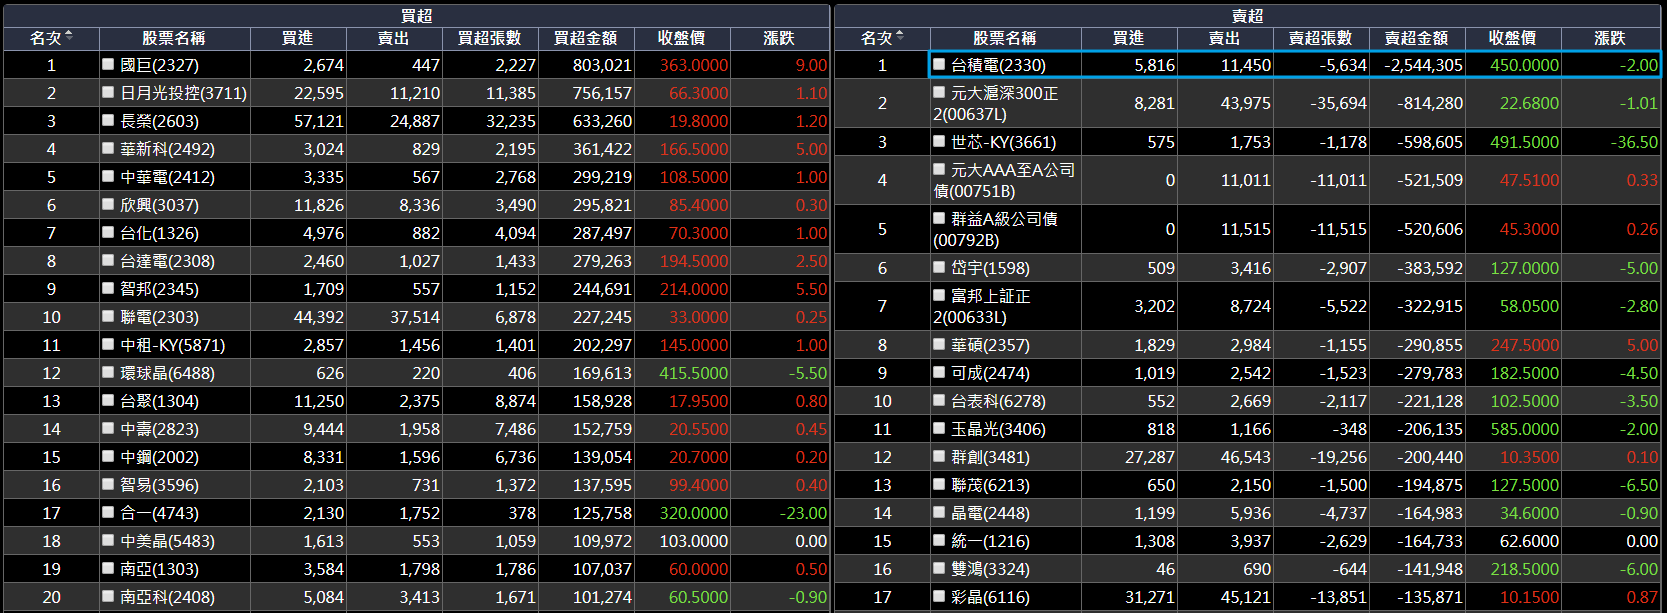Select stock 南亞科(2408)
Viewport: 1667px width, 613px height.
(167, 597)
